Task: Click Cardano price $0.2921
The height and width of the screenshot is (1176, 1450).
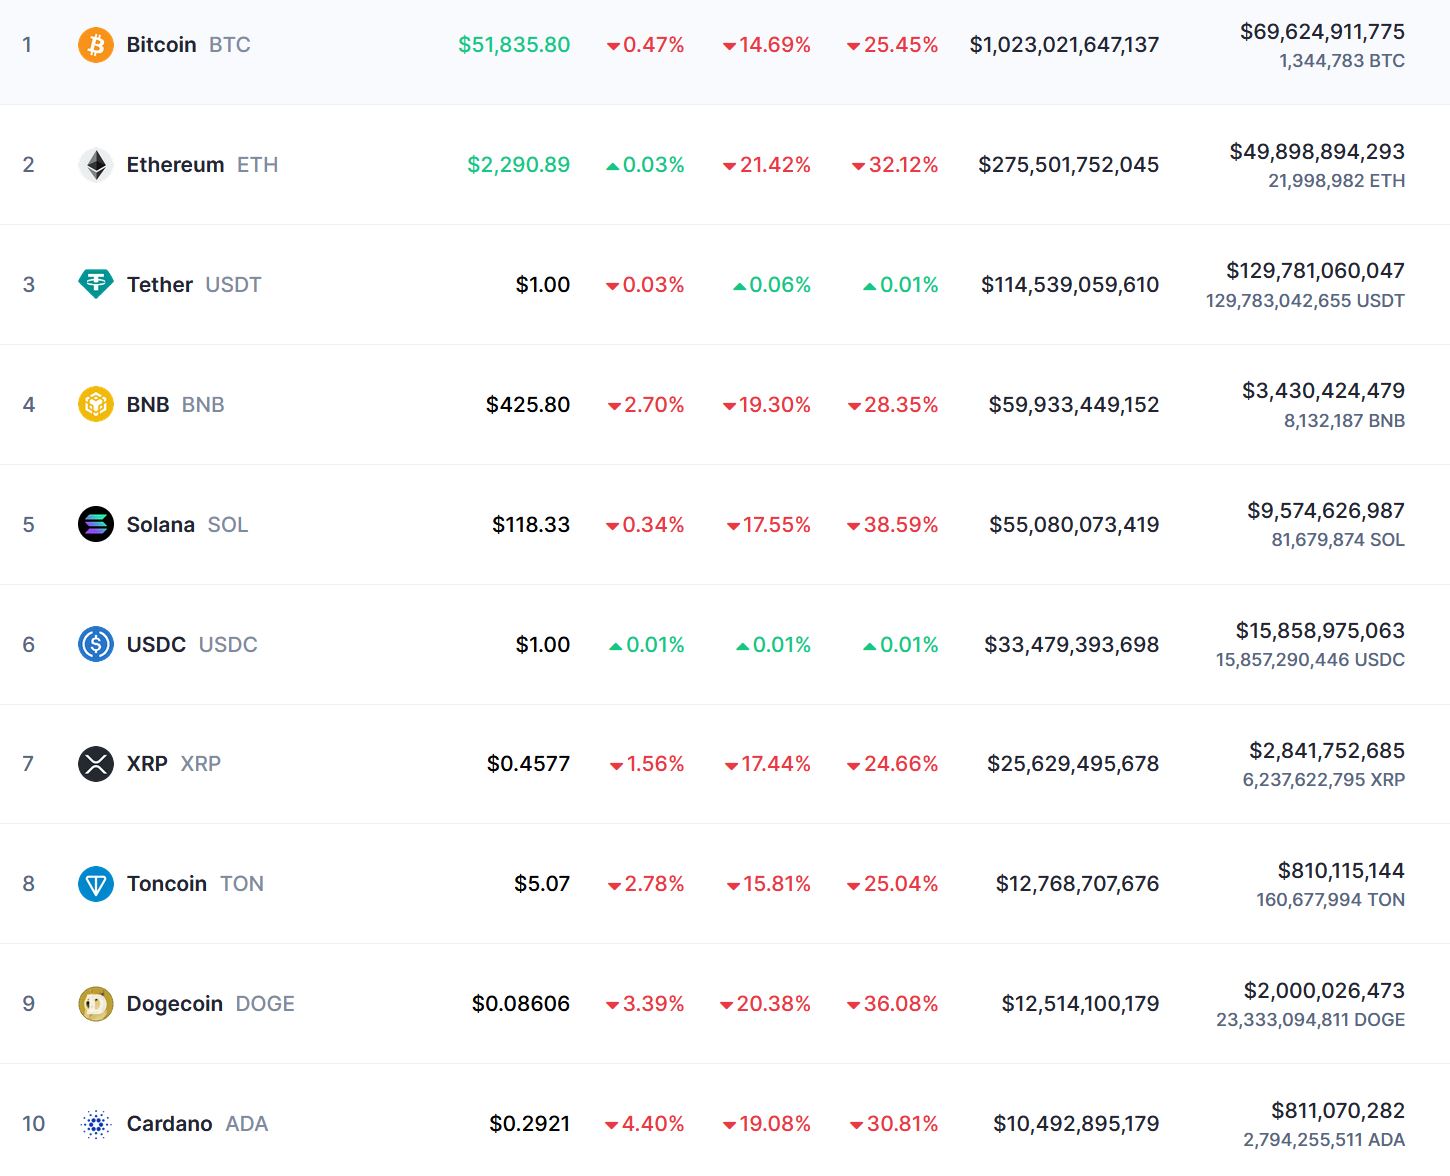Action: 529,1124
